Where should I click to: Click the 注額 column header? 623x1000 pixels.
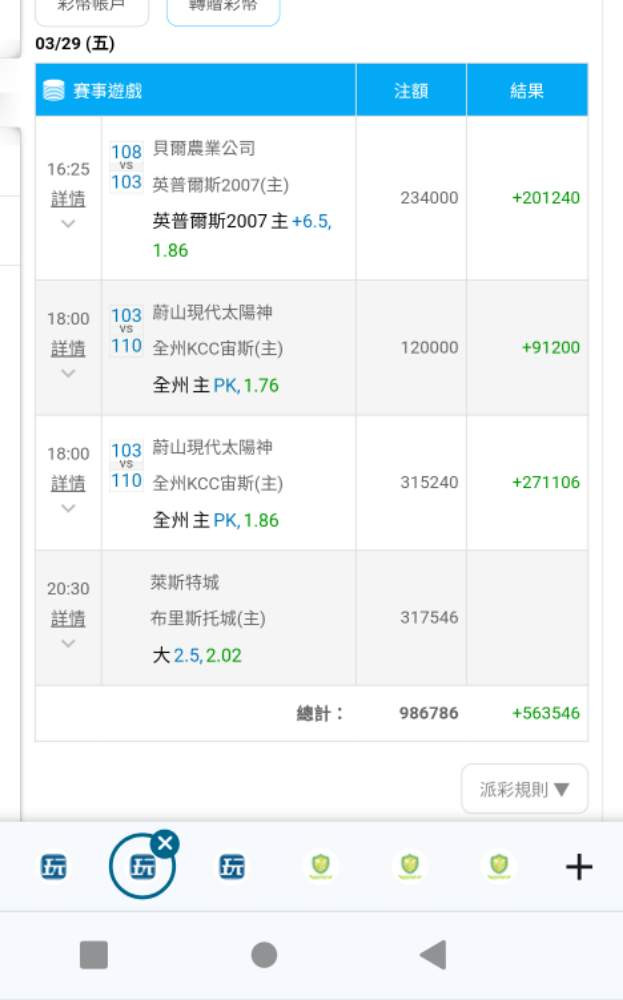click(x=411, y=90)
